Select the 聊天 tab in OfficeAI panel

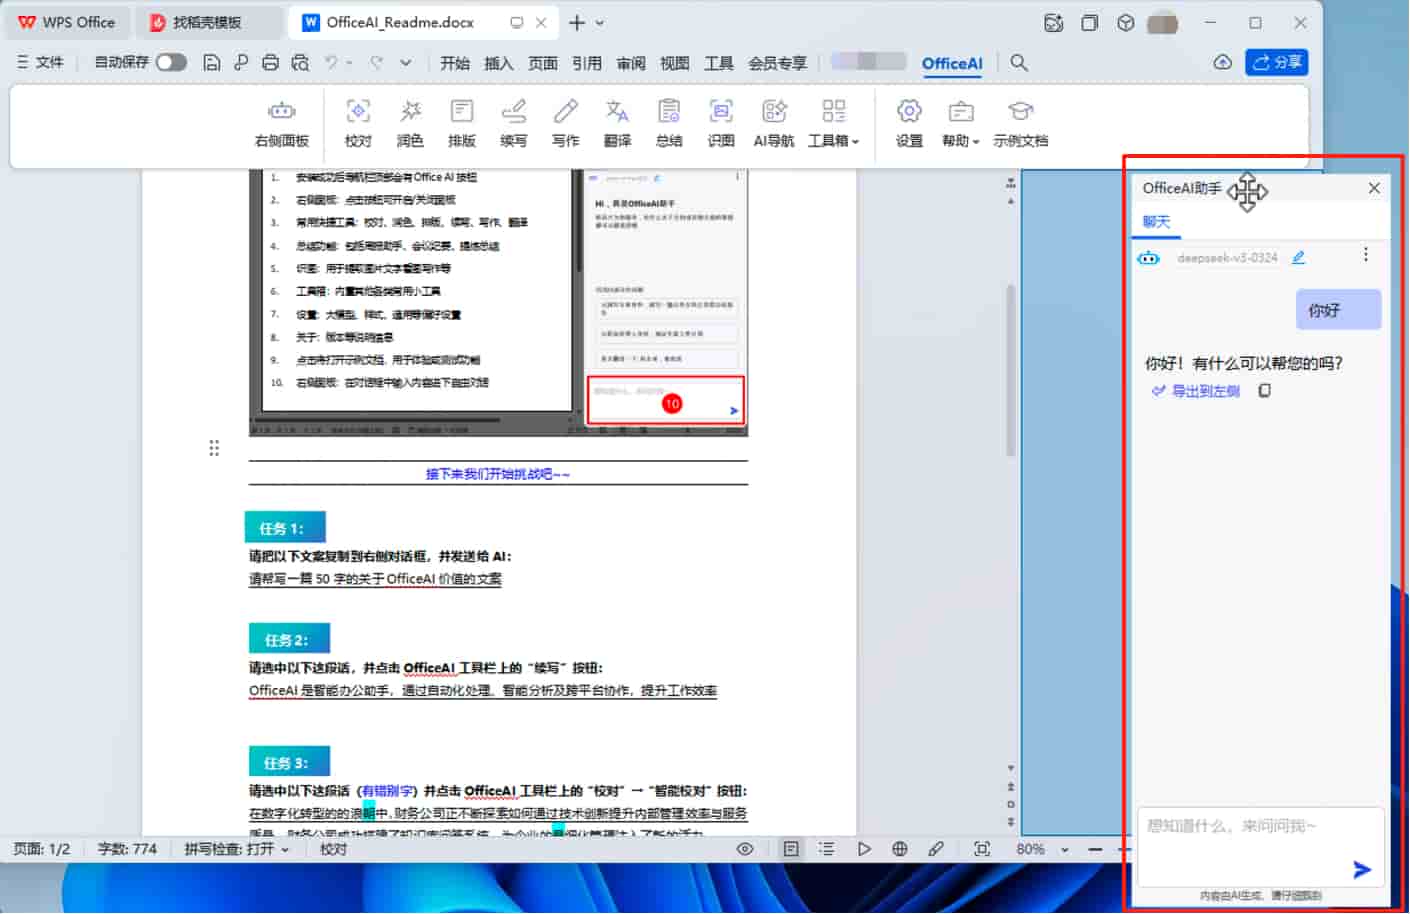point(1157,221)
